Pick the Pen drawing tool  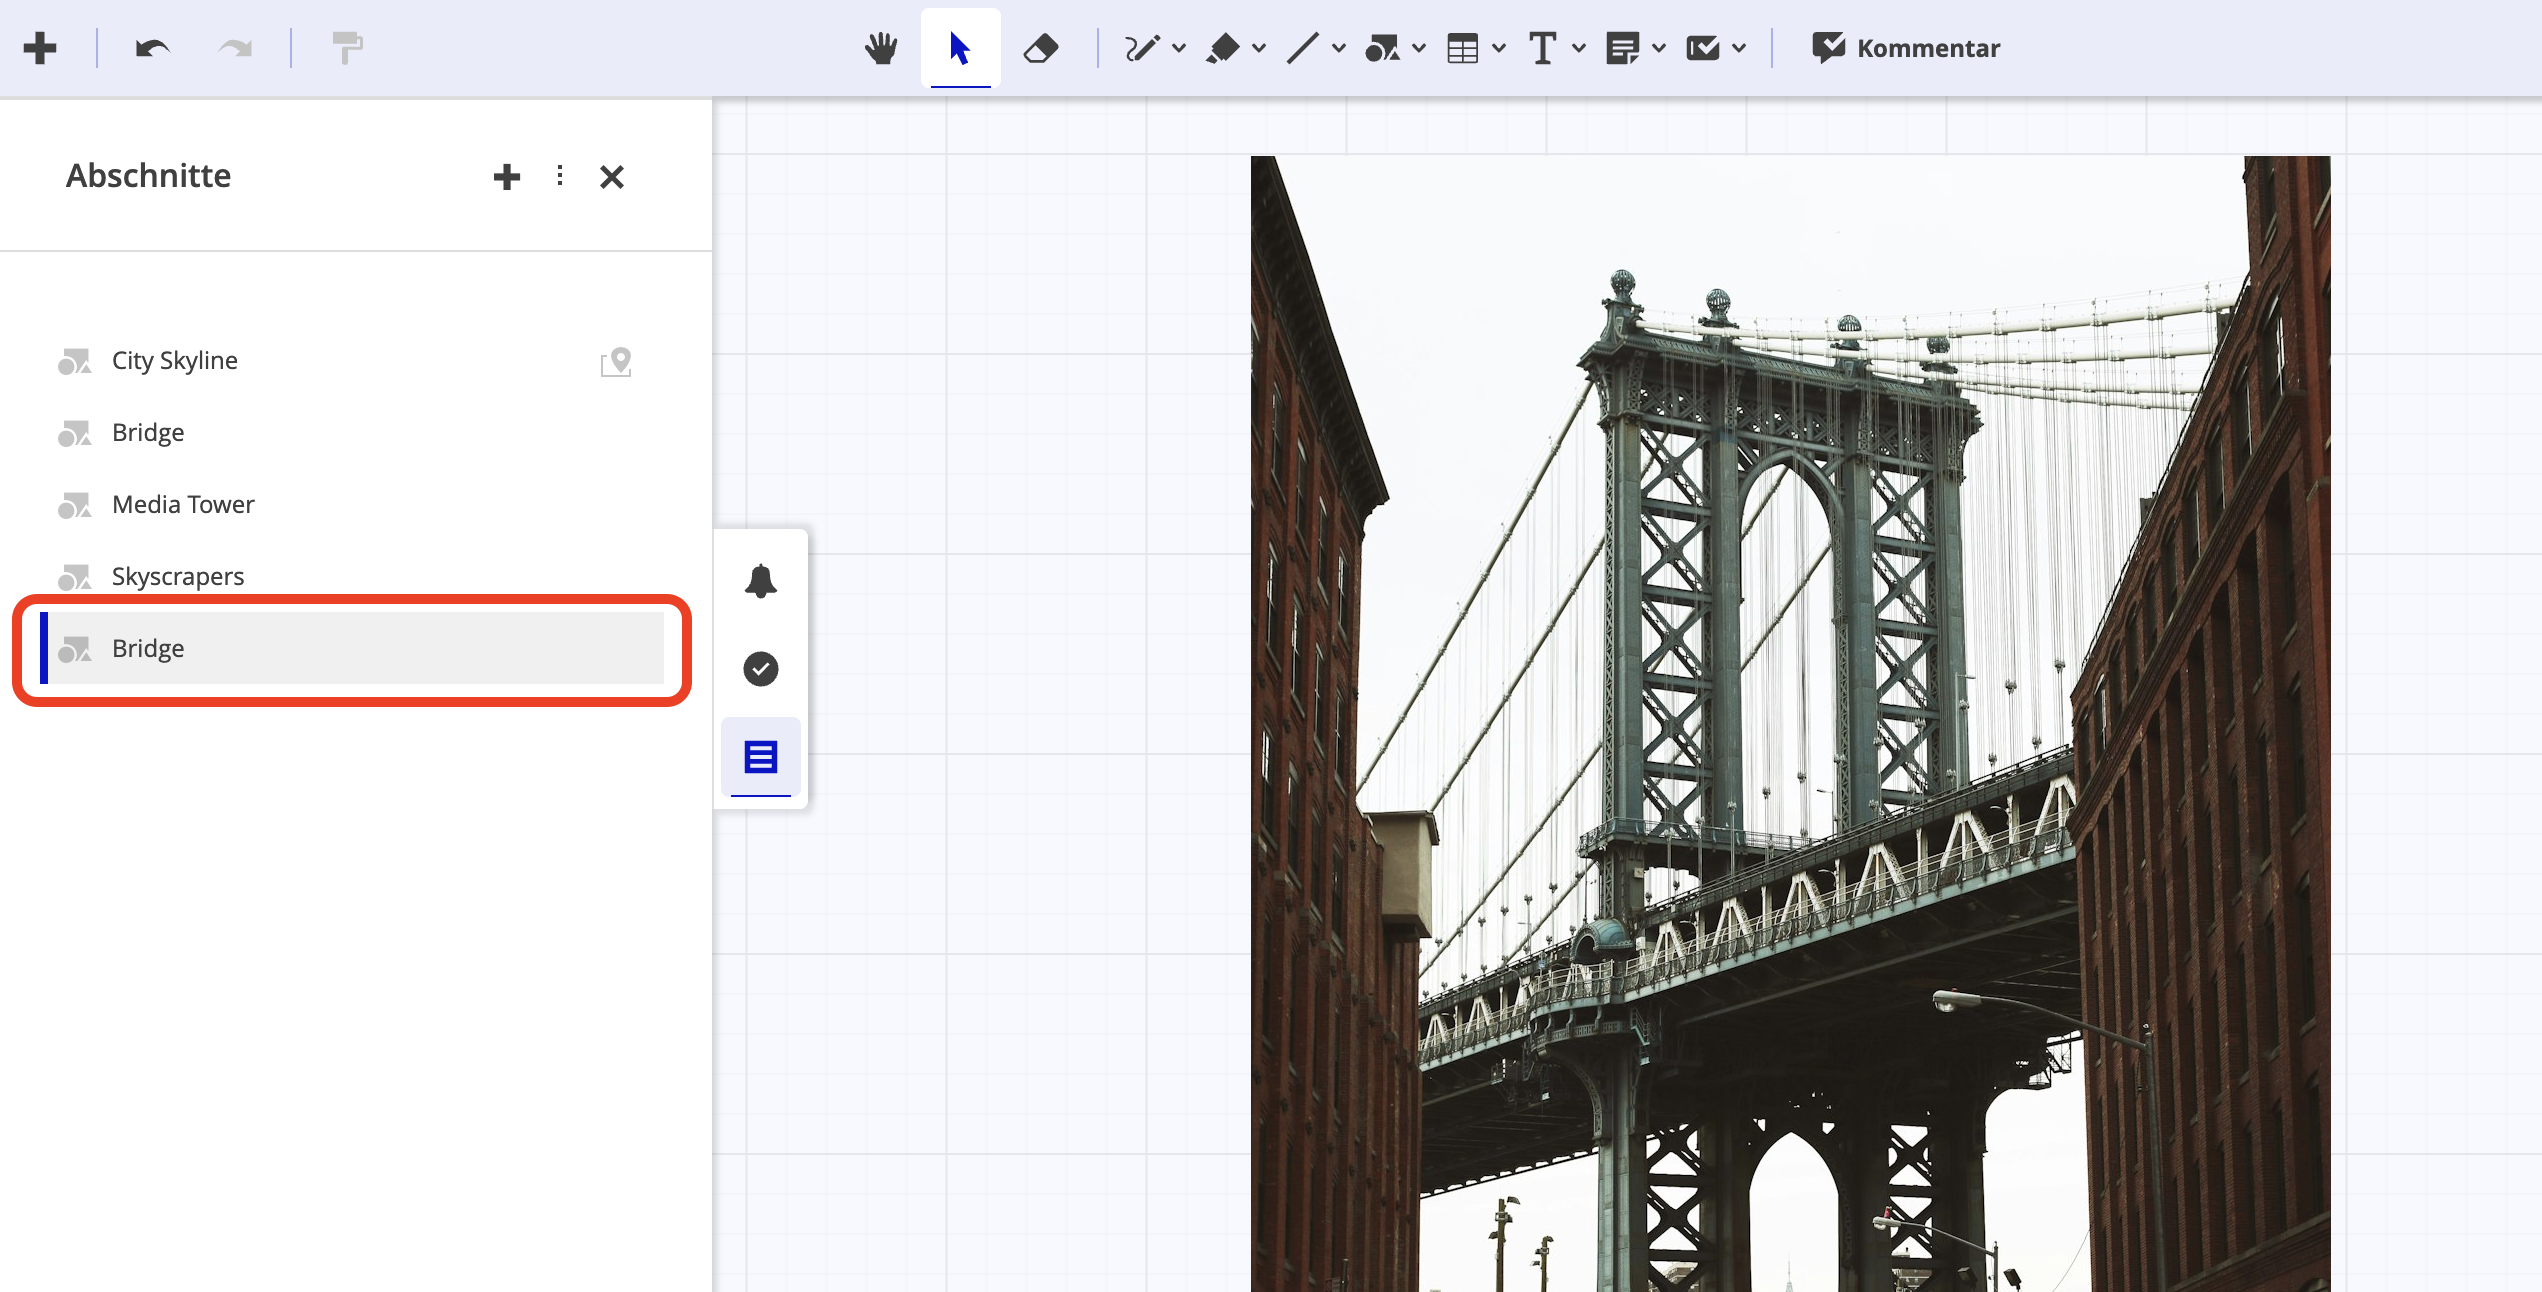point(1143,47)
